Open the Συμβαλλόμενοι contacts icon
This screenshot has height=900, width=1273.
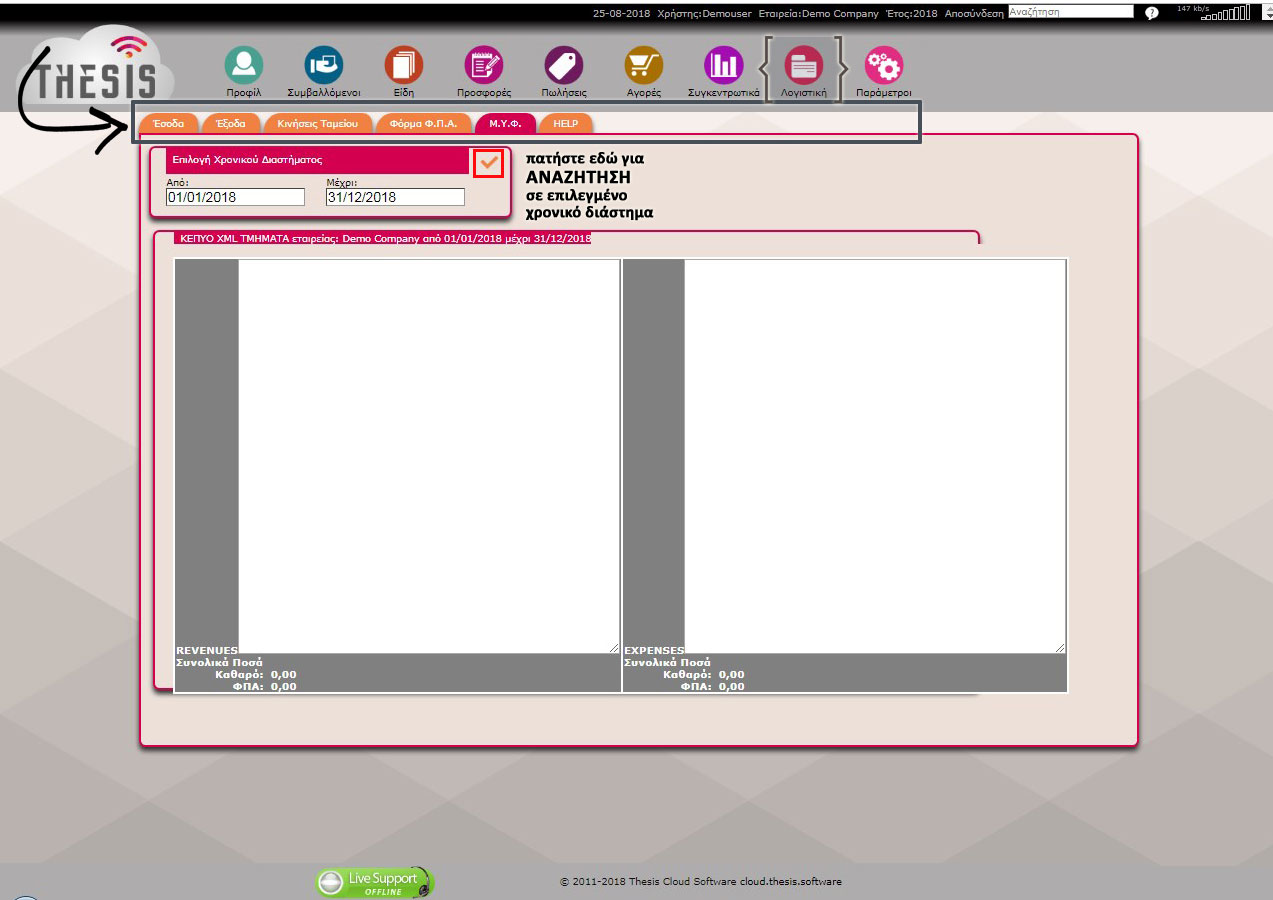pyautogui.click(x=324, y=66)
